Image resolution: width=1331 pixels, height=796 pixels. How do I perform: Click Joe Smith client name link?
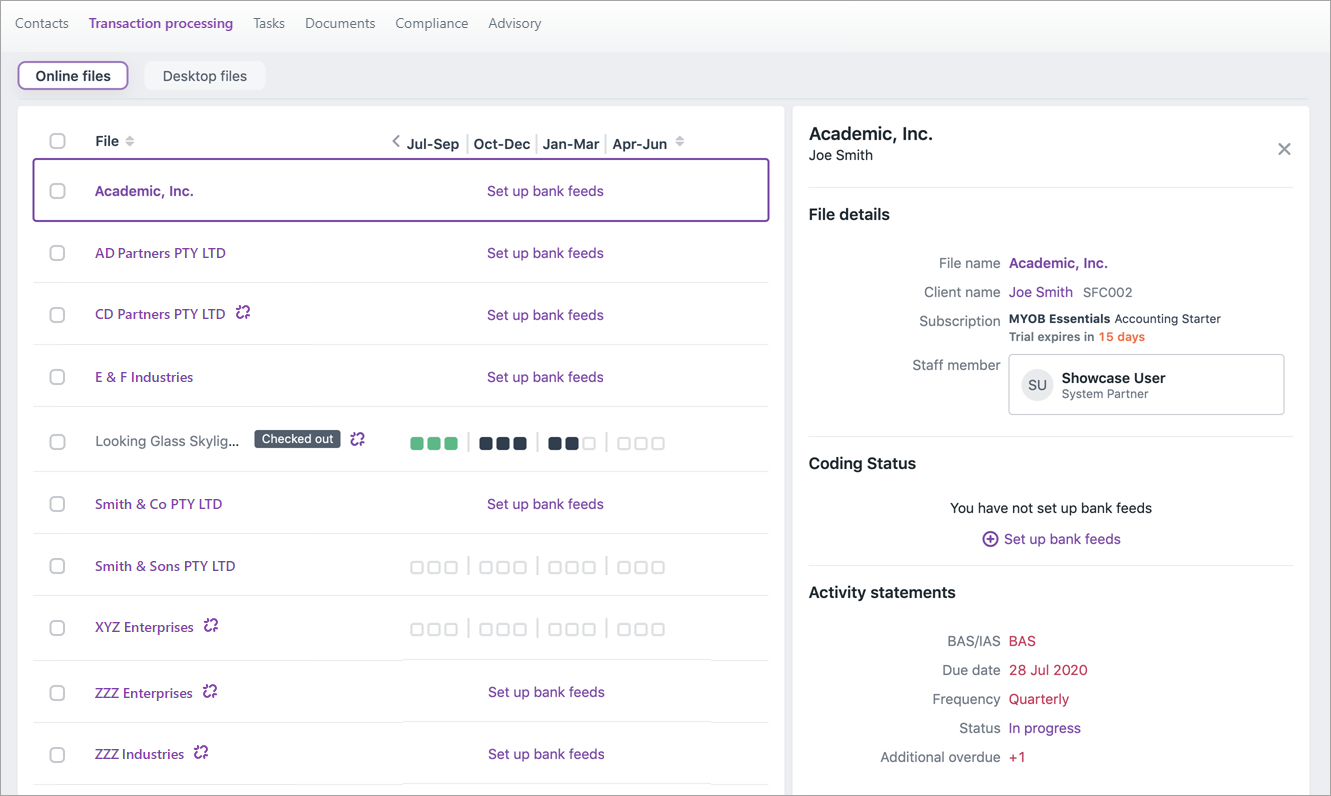click(1040, 292)
